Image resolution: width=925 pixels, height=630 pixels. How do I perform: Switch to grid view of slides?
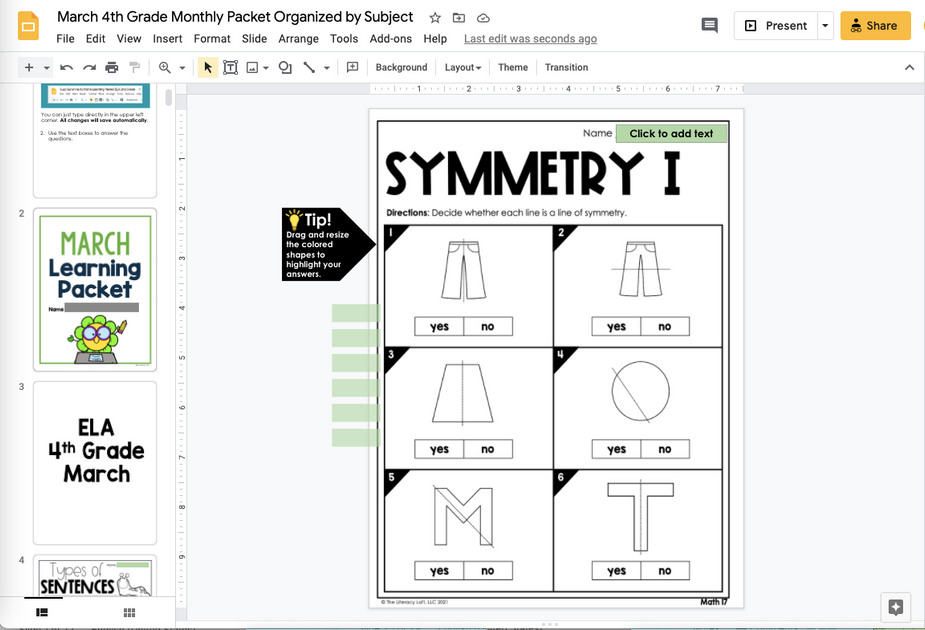(x=128, y=611)
